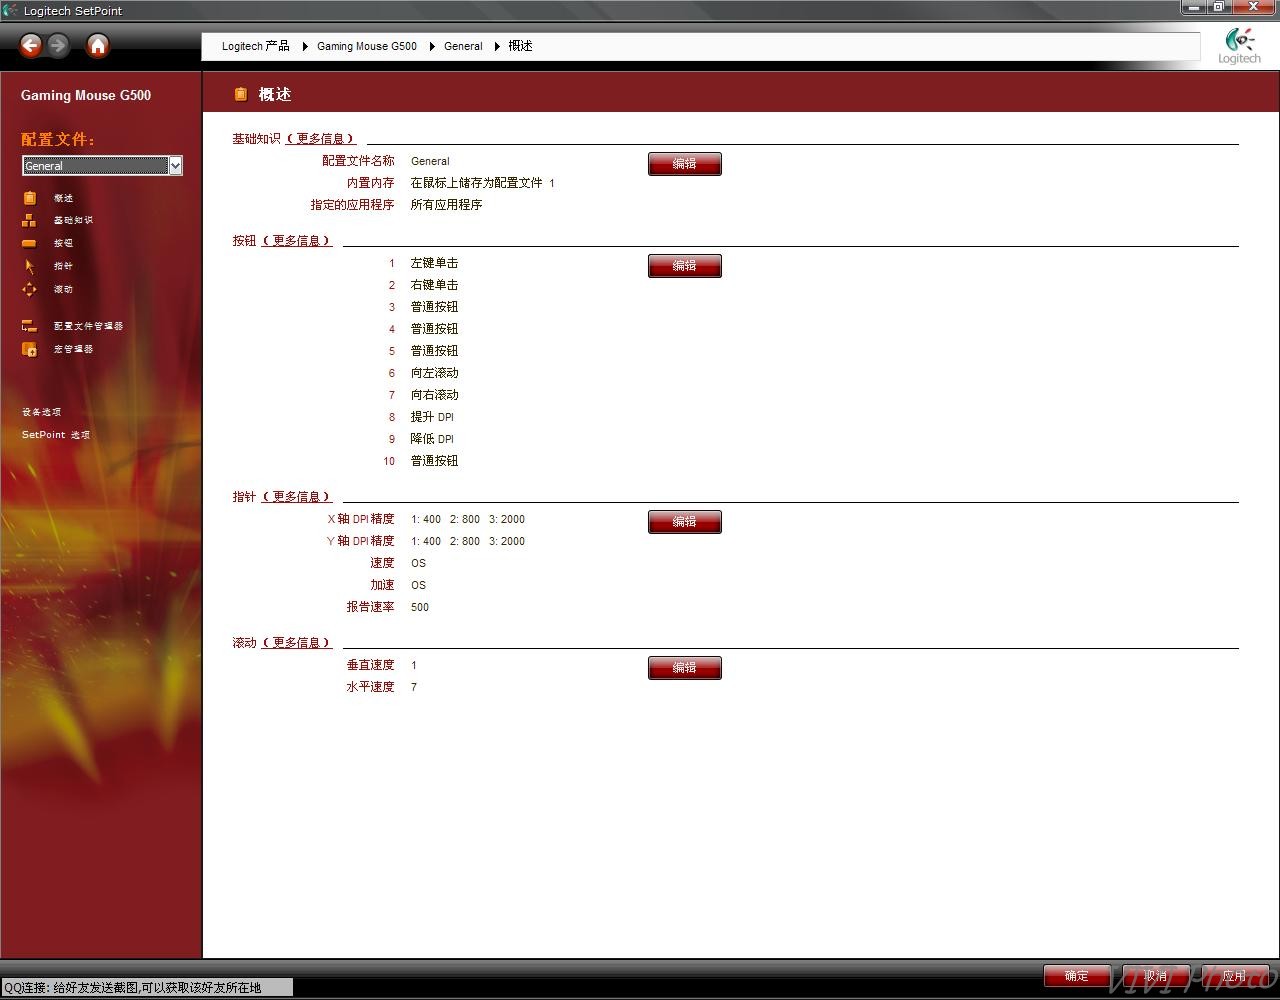Click the QQ连接 status text at bottom
Screen dimensions: 1280x1000
pyautogui.click(x=133, y=987)
